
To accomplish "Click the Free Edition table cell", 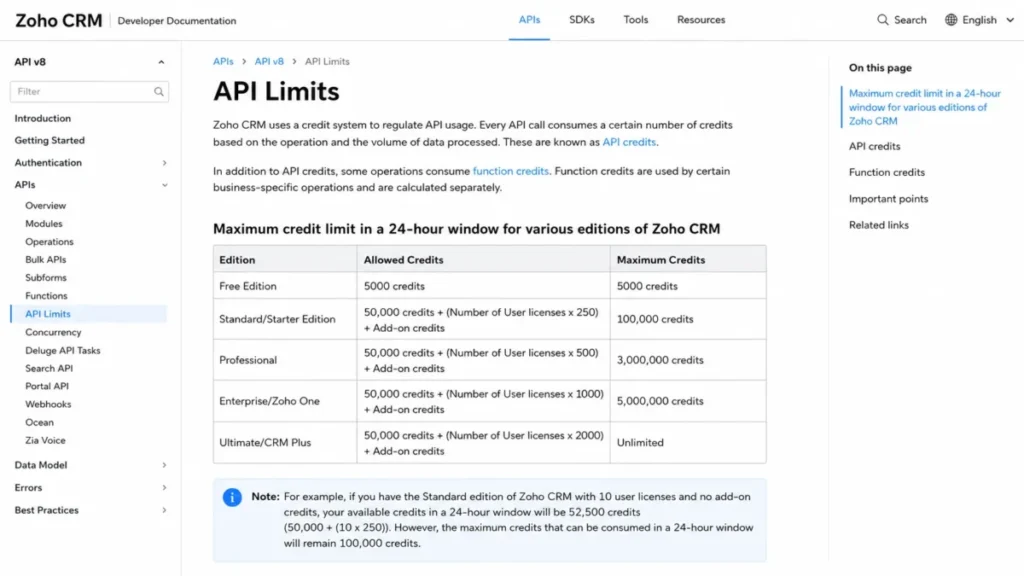I will coord(285,286).
